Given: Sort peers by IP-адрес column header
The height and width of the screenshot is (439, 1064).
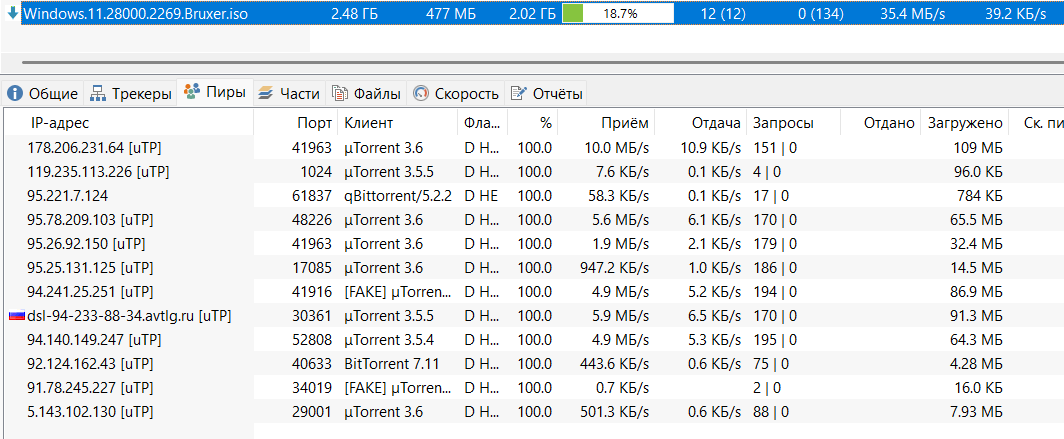Looking at the screenshot, I should [129, 123].
